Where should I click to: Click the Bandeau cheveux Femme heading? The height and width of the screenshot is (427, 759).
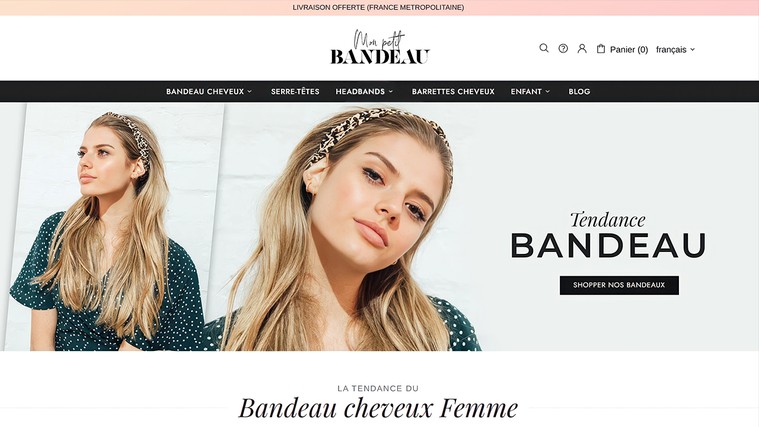378,408
